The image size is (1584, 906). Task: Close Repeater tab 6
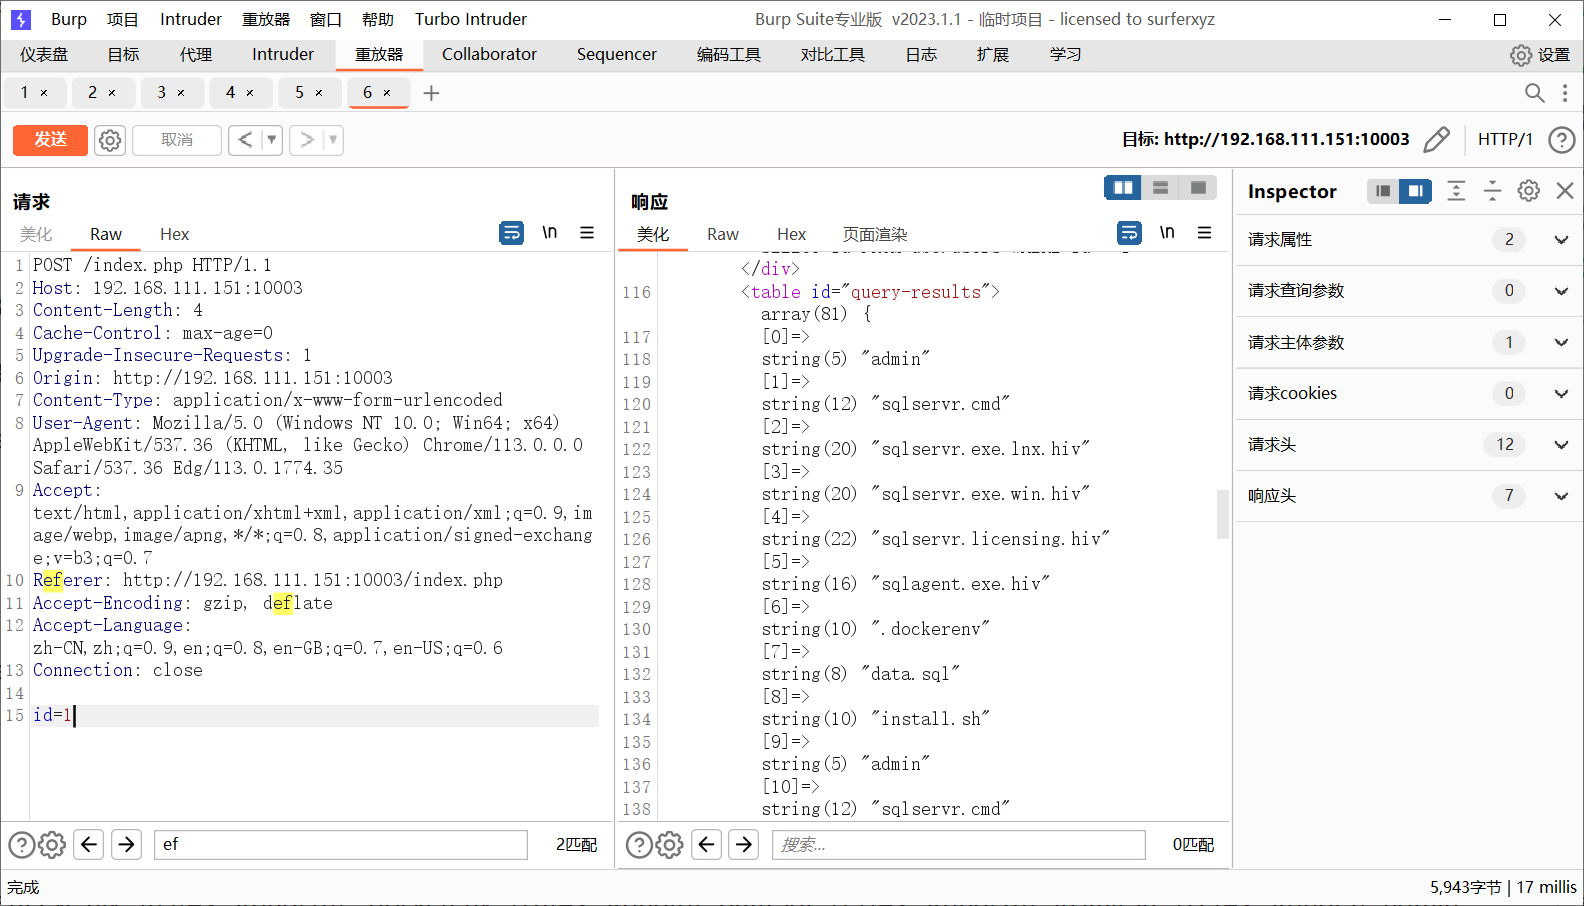[x=387, y=93]
